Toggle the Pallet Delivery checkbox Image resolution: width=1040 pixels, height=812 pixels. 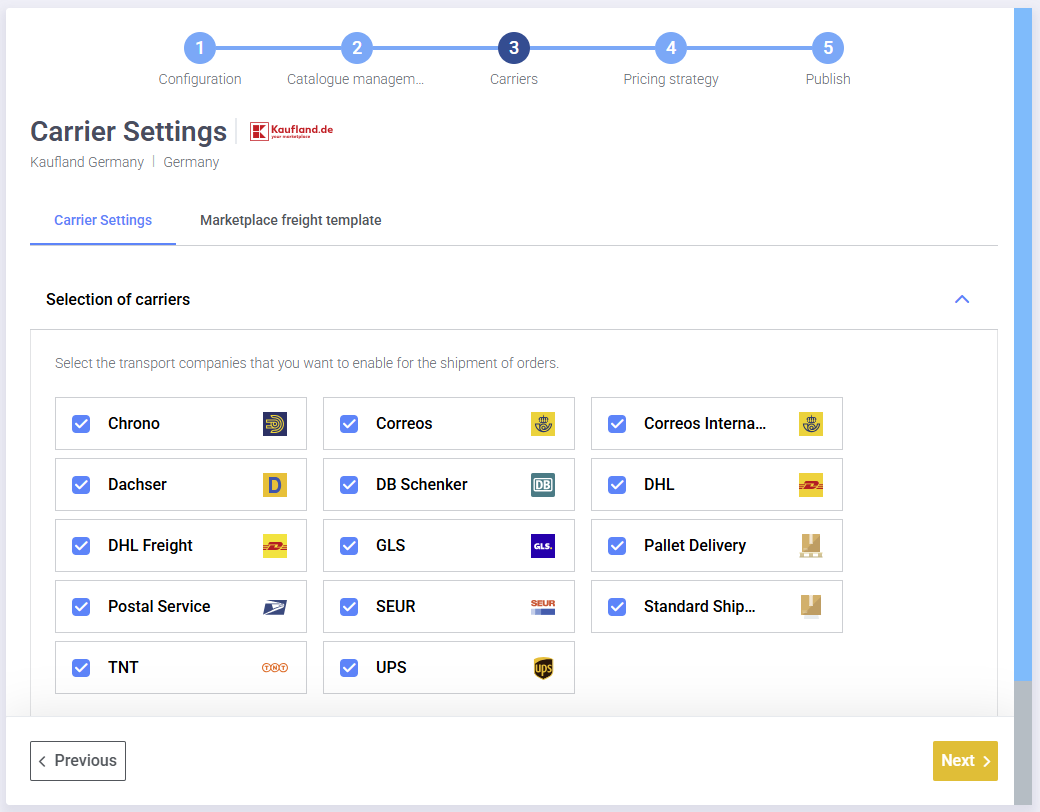tap(617, 546)
